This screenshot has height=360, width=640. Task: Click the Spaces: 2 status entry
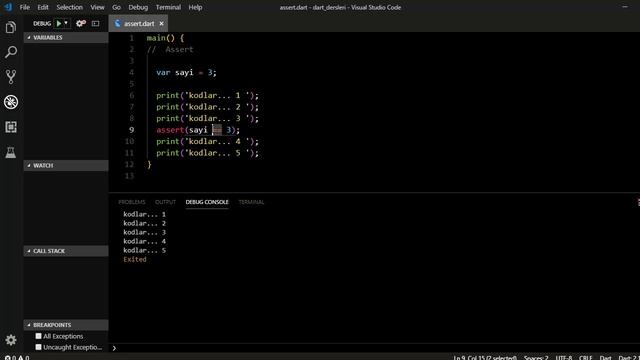pyautogui.click(x=536, y=358)
